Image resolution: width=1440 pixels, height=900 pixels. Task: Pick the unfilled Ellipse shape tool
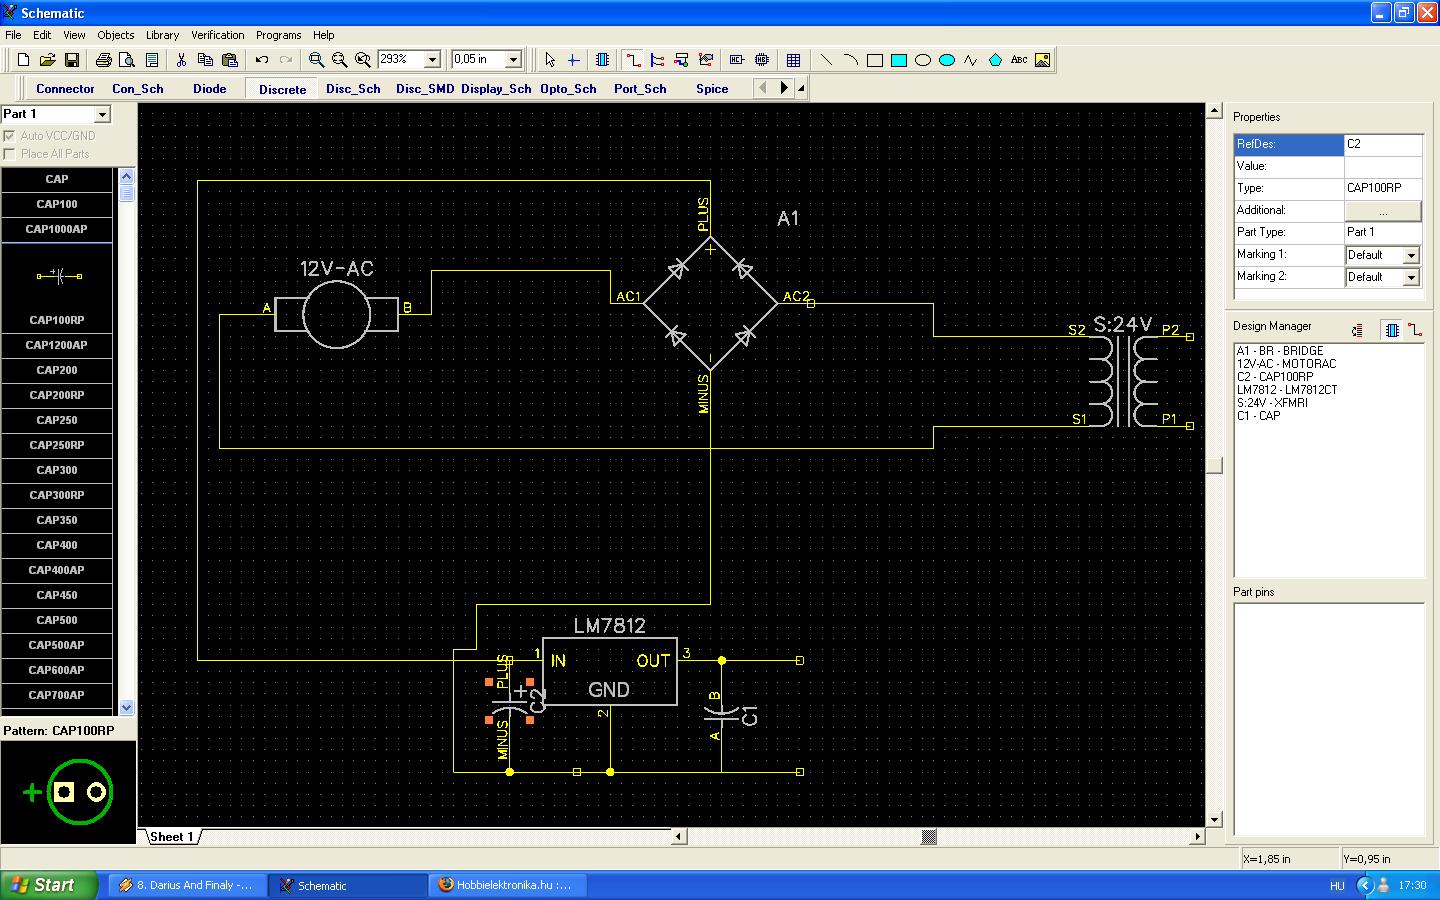pyautogui.click(x=923, y=60)
